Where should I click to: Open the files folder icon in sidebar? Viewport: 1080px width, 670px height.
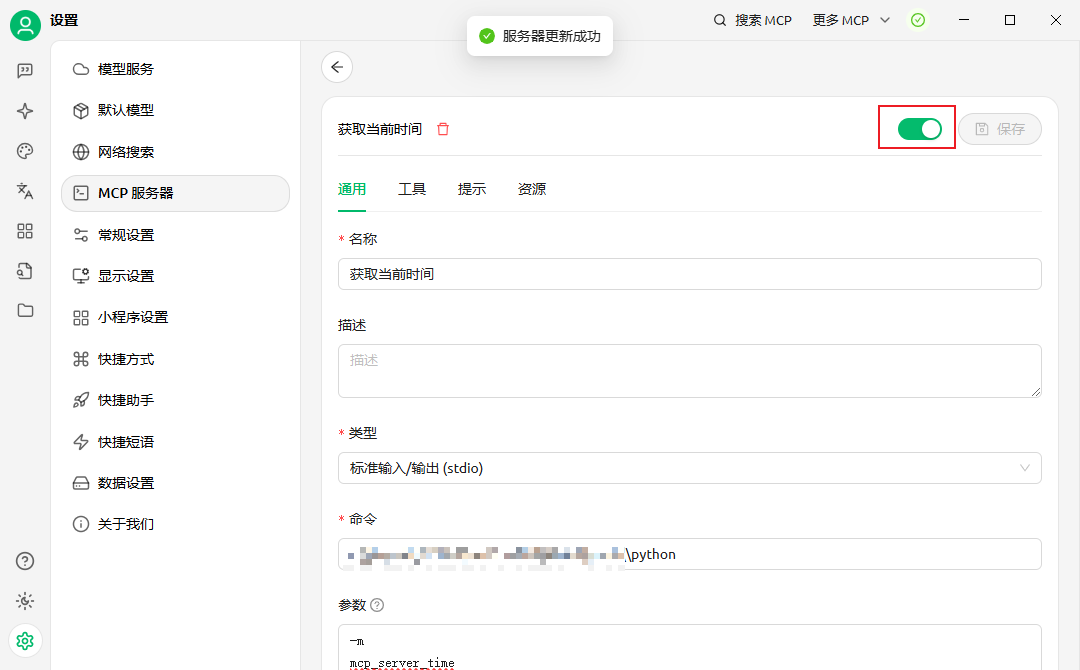25,311
